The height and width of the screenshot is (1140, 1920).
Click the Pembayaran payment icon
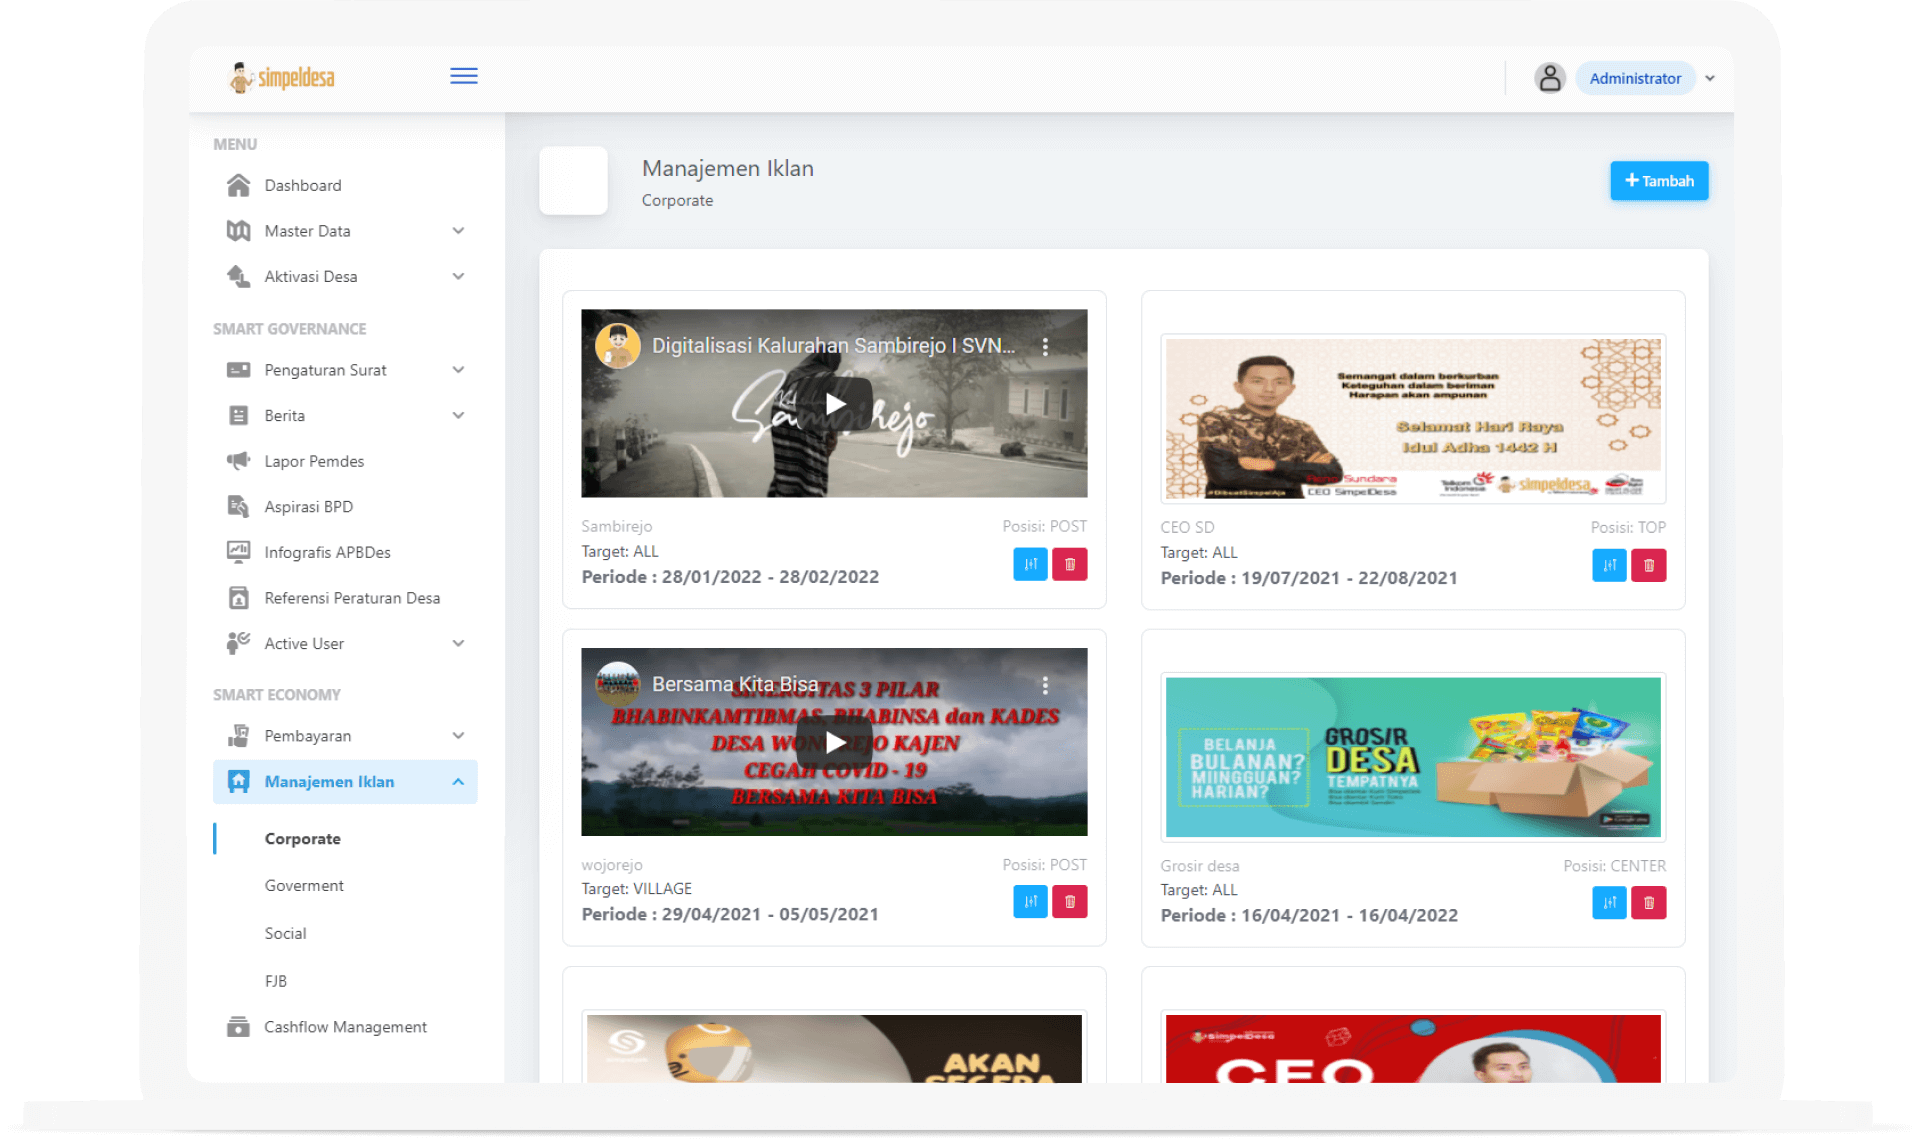[x=238, y=736]
